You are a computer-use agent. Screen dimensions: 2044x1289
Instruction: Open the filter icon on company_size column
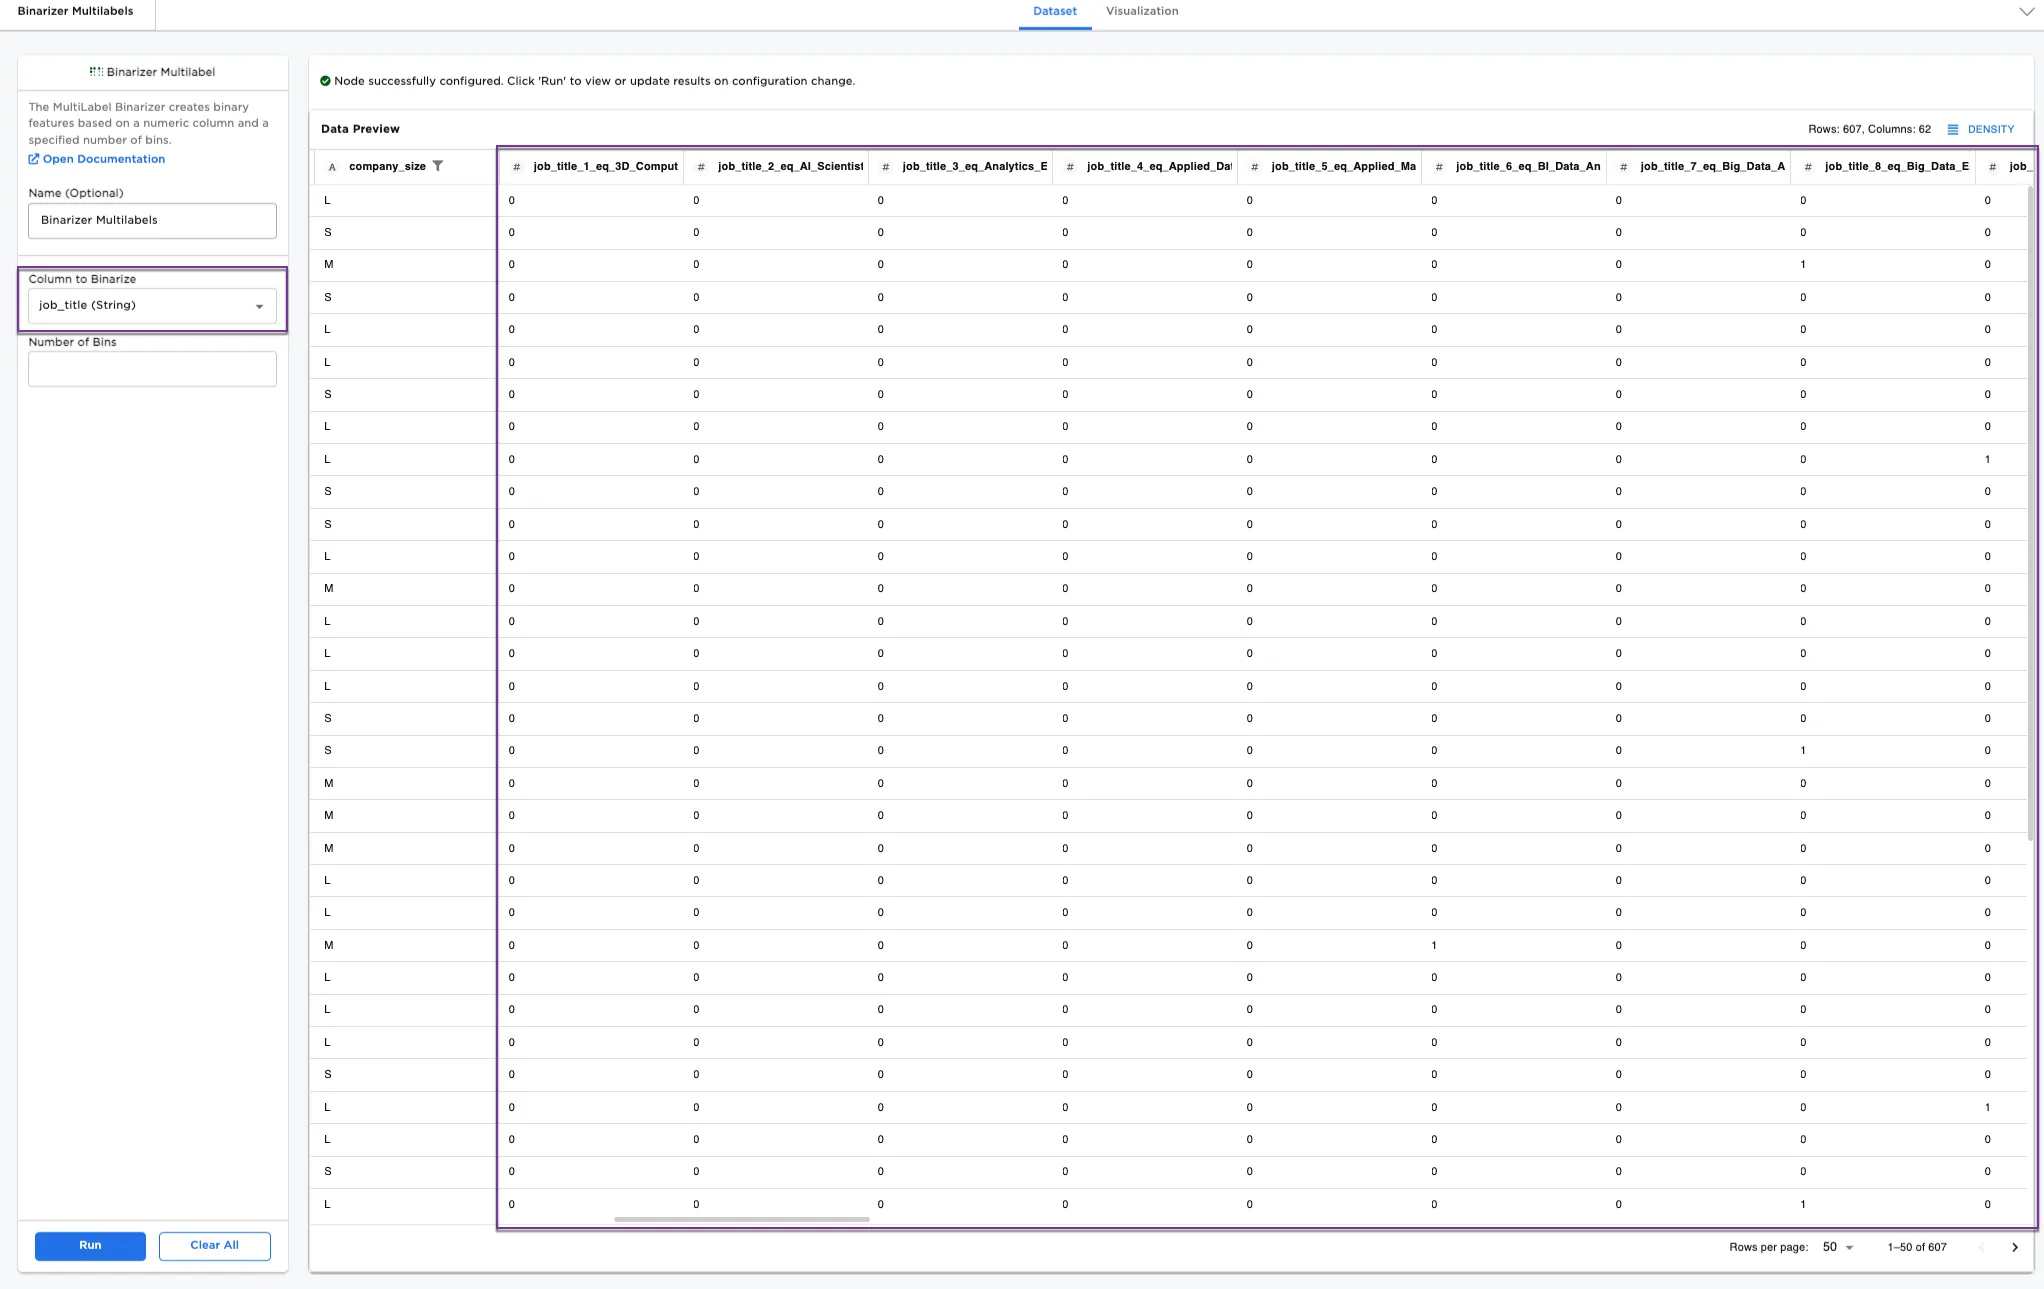click(438, 166)
